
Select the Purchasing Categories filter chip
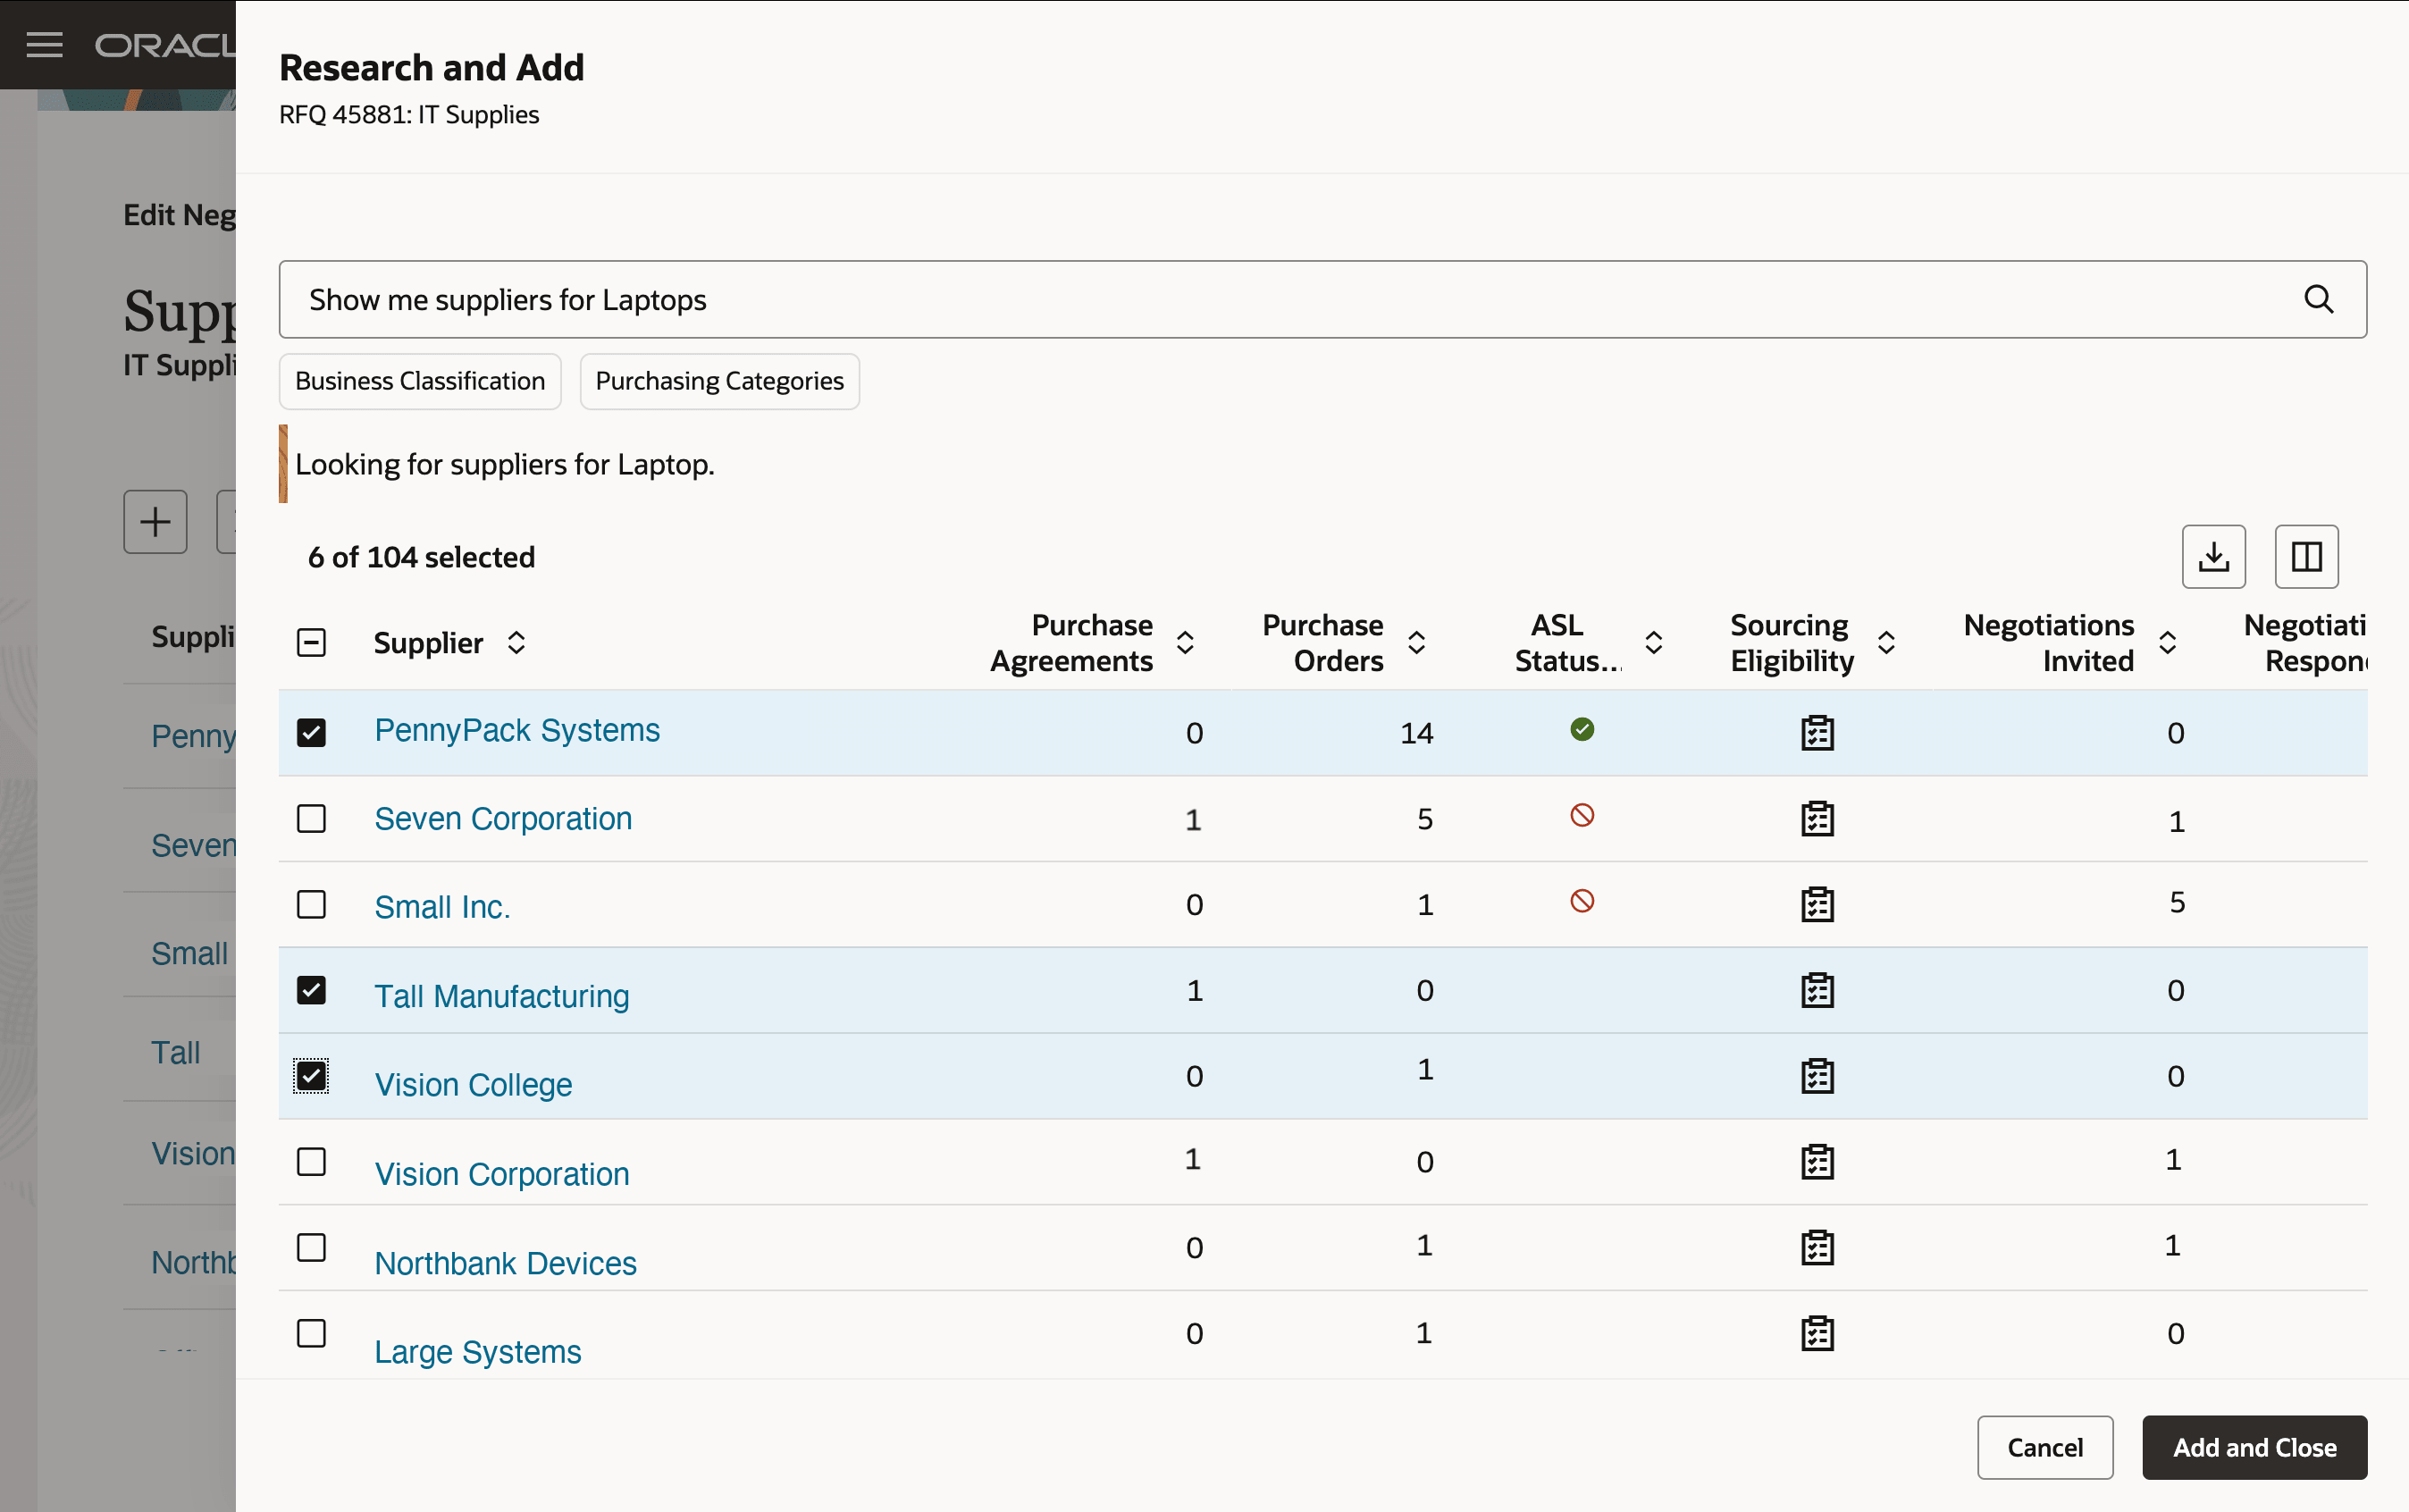[x=719, y=381]
